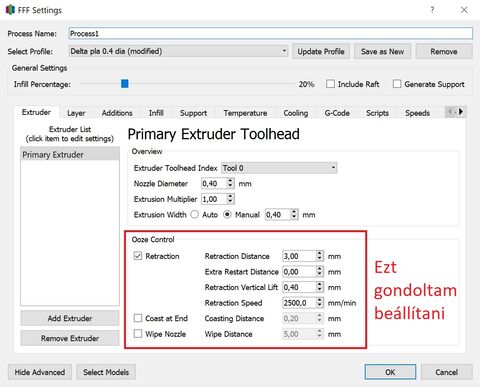Click the Hide Advanced button
Image resolution: width=480 pixels, height=387 pixels.
40,372
